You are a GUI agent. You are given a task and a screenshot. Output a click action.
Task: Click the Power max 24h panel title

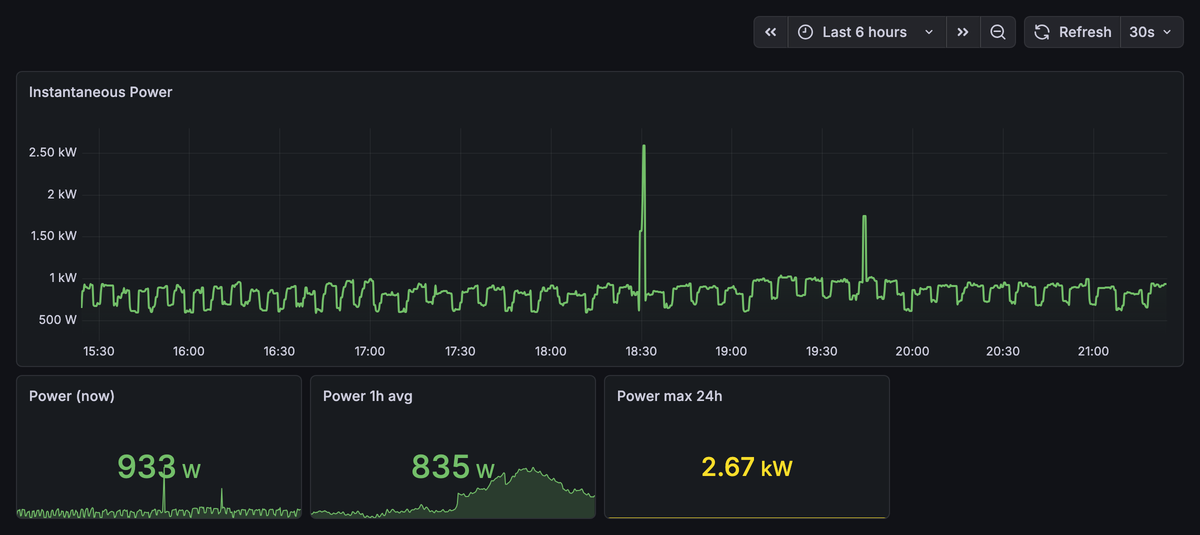click(670, 396)
